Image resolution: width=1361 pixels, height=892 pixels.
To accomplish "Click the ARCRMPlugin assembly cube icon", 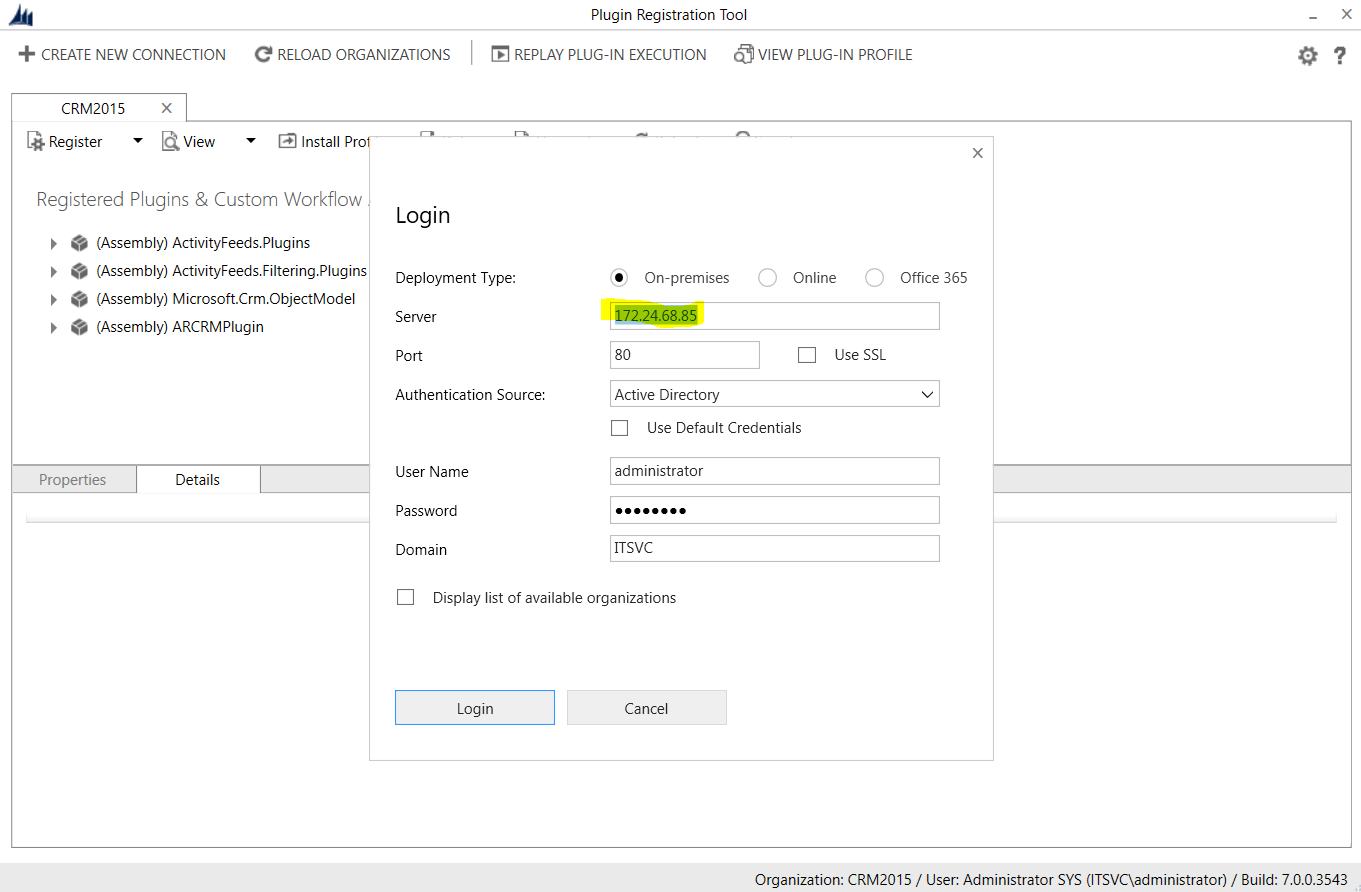I will (80, 327).
